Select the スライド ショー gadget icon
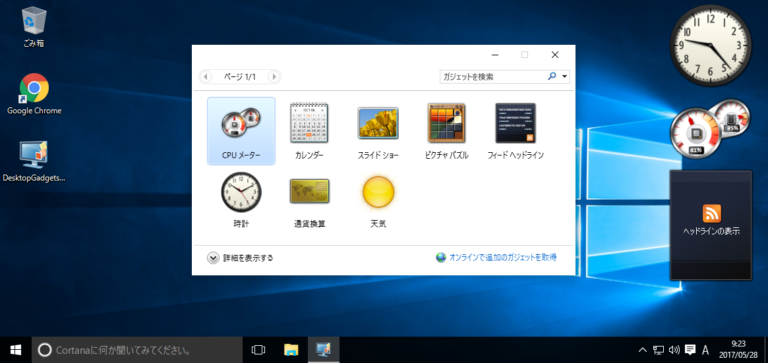768x363 pixels. (x=378, y=122)
